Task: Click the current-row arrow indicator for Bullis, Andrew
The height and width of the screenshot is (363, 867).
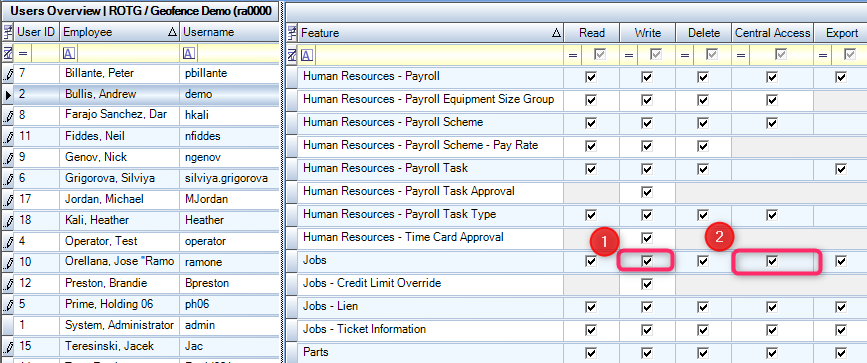Action: [7, 95]
